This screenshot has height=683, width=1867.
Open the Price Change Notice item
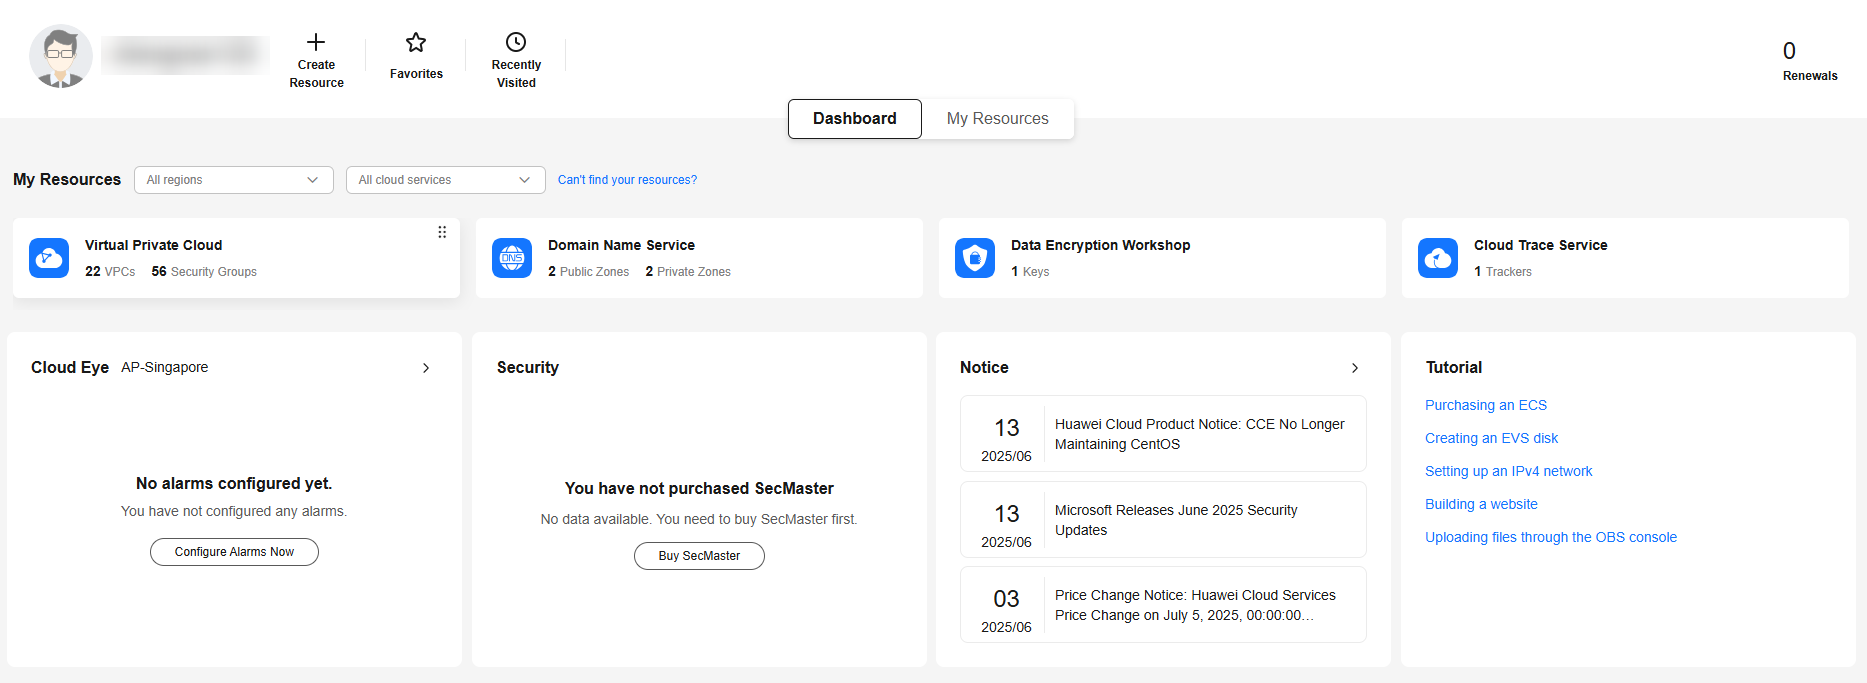click(1163, 605)
